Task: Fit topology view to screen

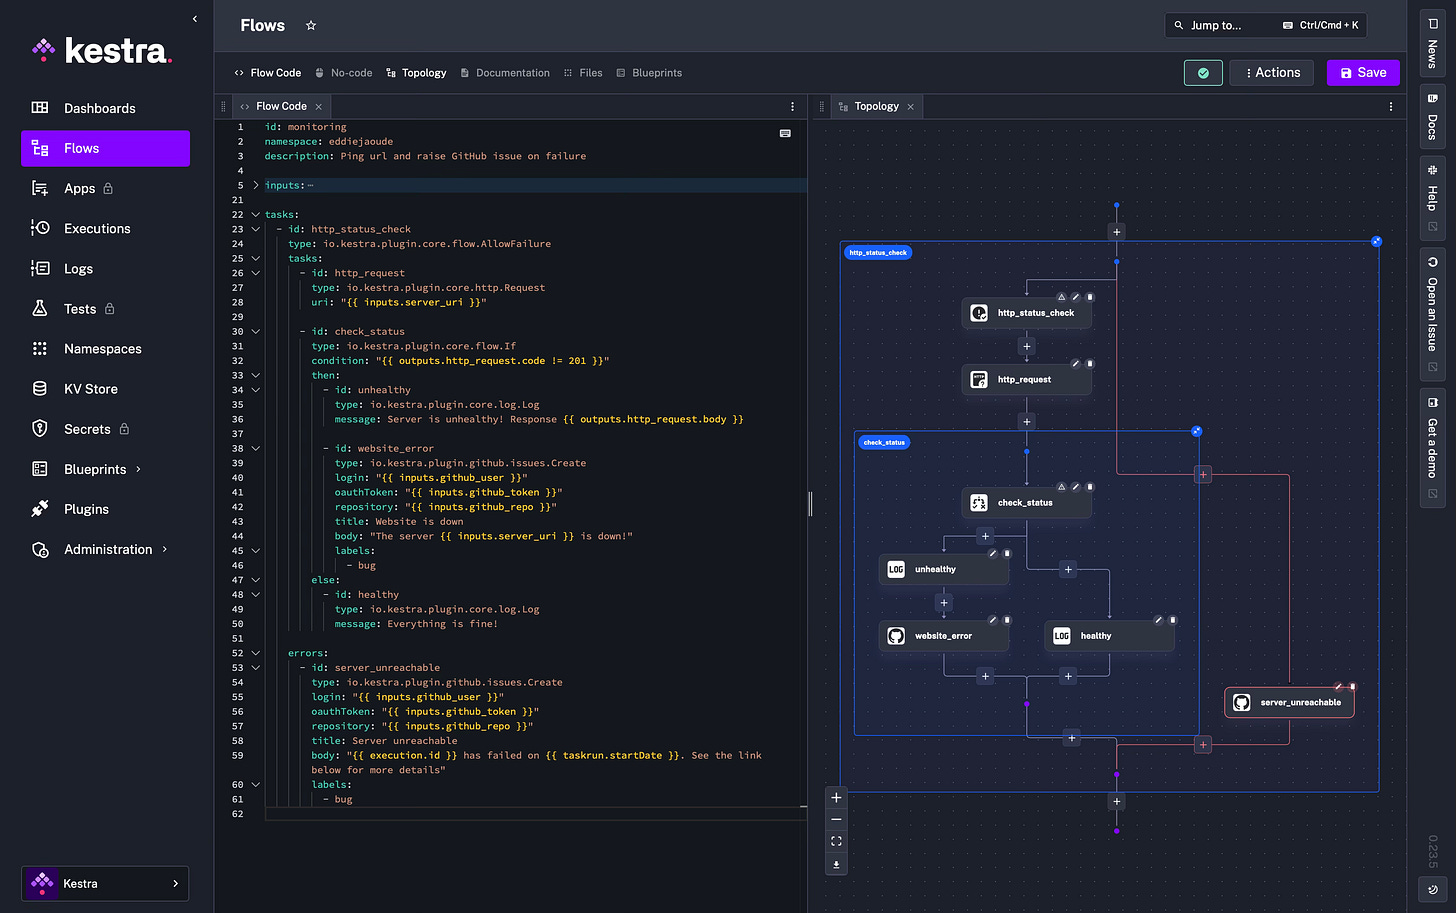Action: point(837,842)
